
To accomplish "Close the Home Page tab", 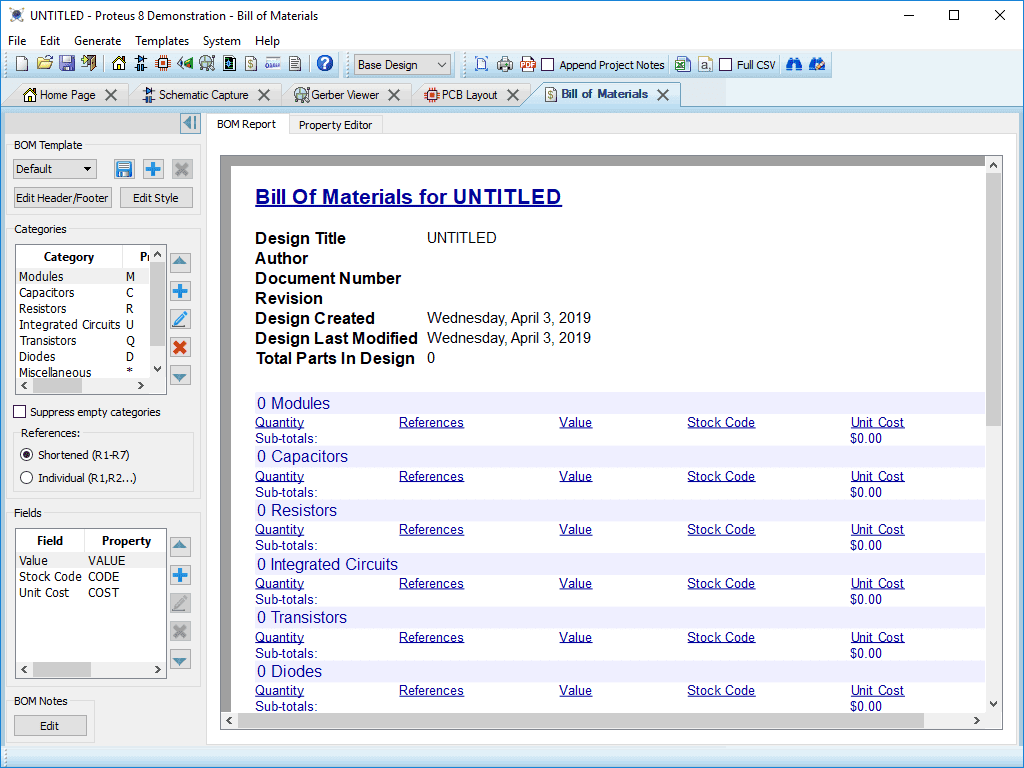I will click(111, 95).
